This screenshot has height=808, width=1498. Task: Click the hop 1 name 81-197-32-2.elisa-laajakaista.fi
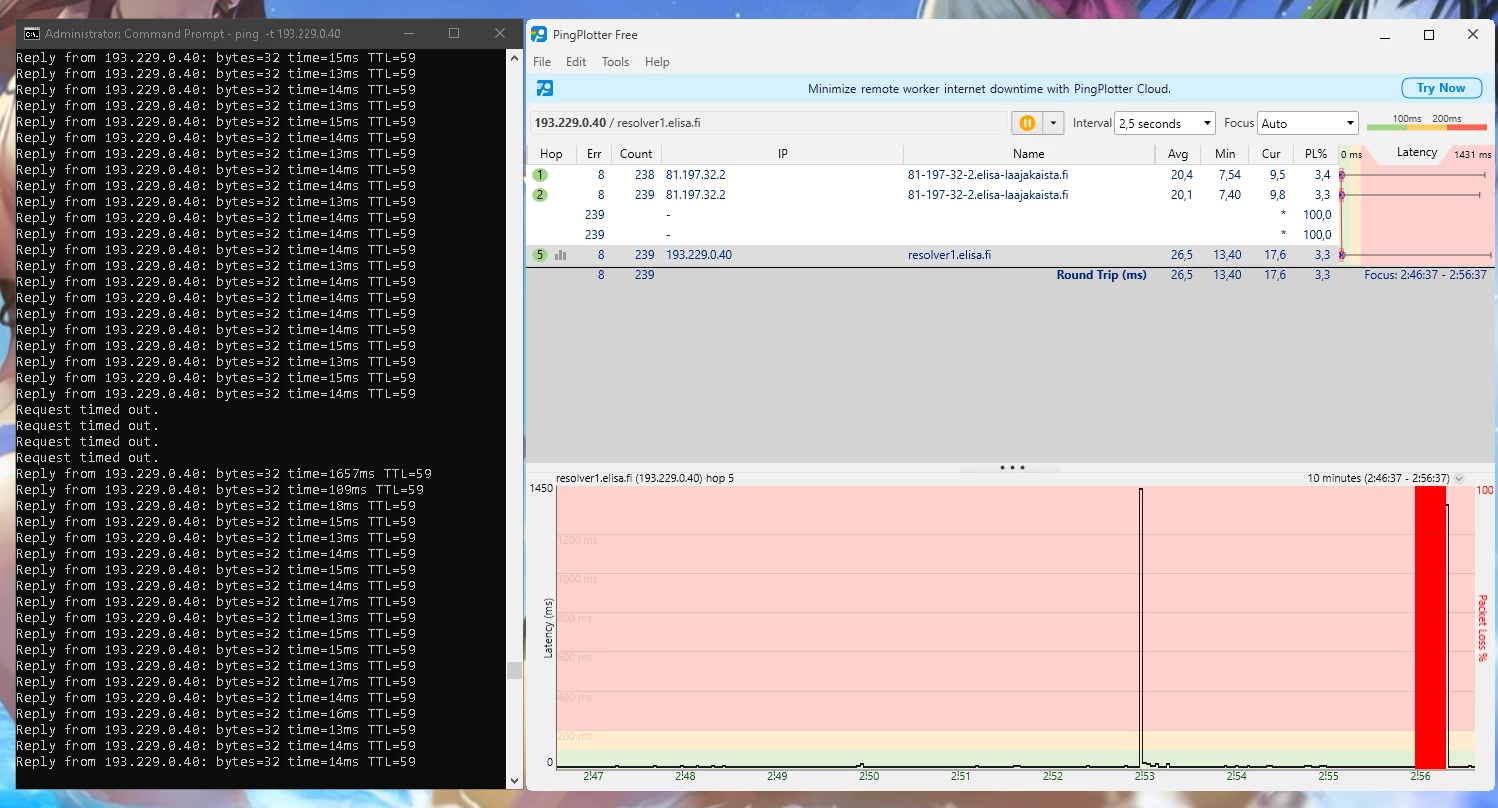988,175
